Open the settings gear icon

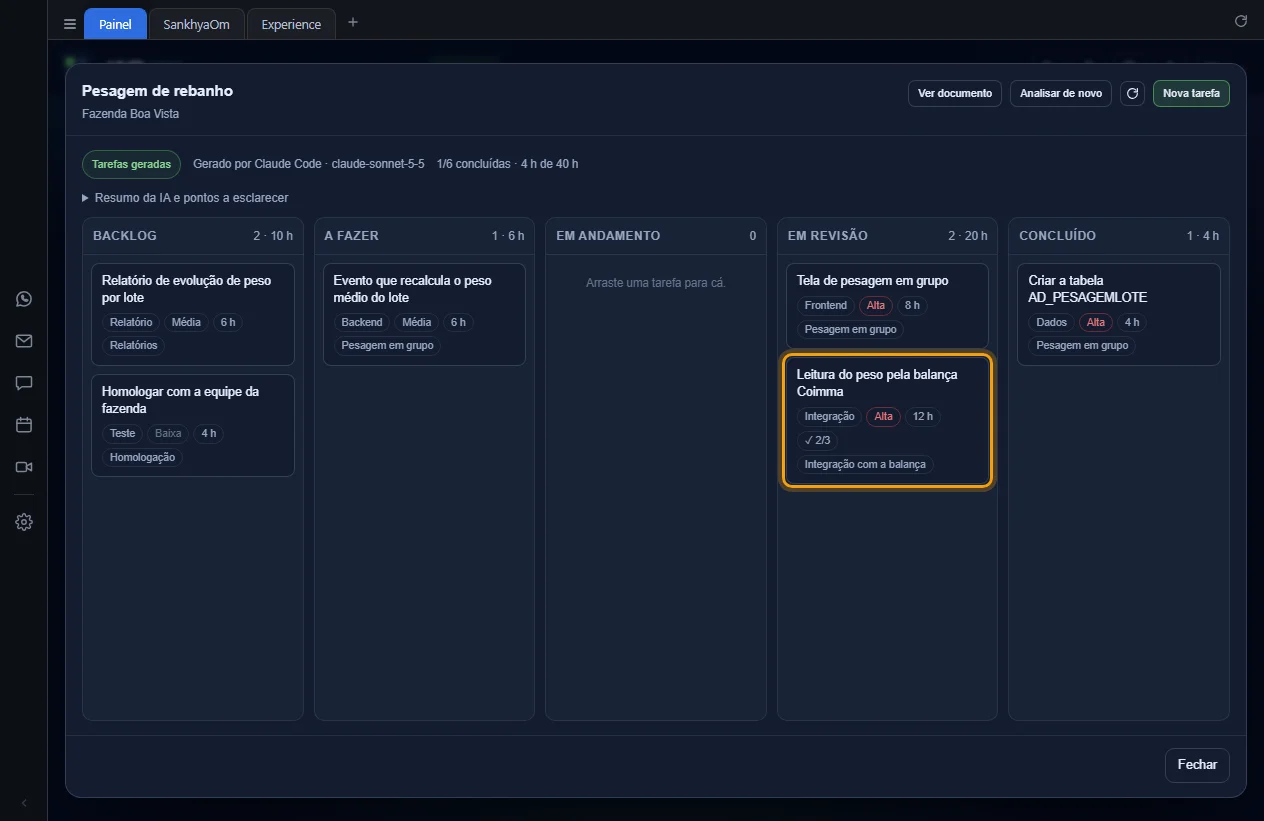tap(24, 522)
